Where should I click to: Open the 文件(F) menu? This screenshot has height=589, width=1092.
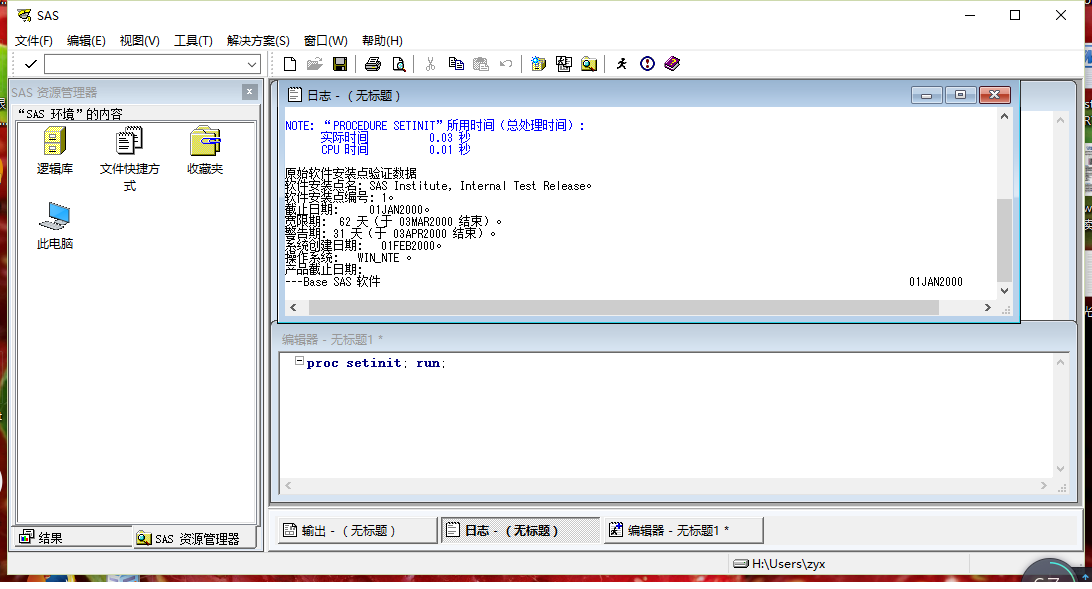pos(33,40)
